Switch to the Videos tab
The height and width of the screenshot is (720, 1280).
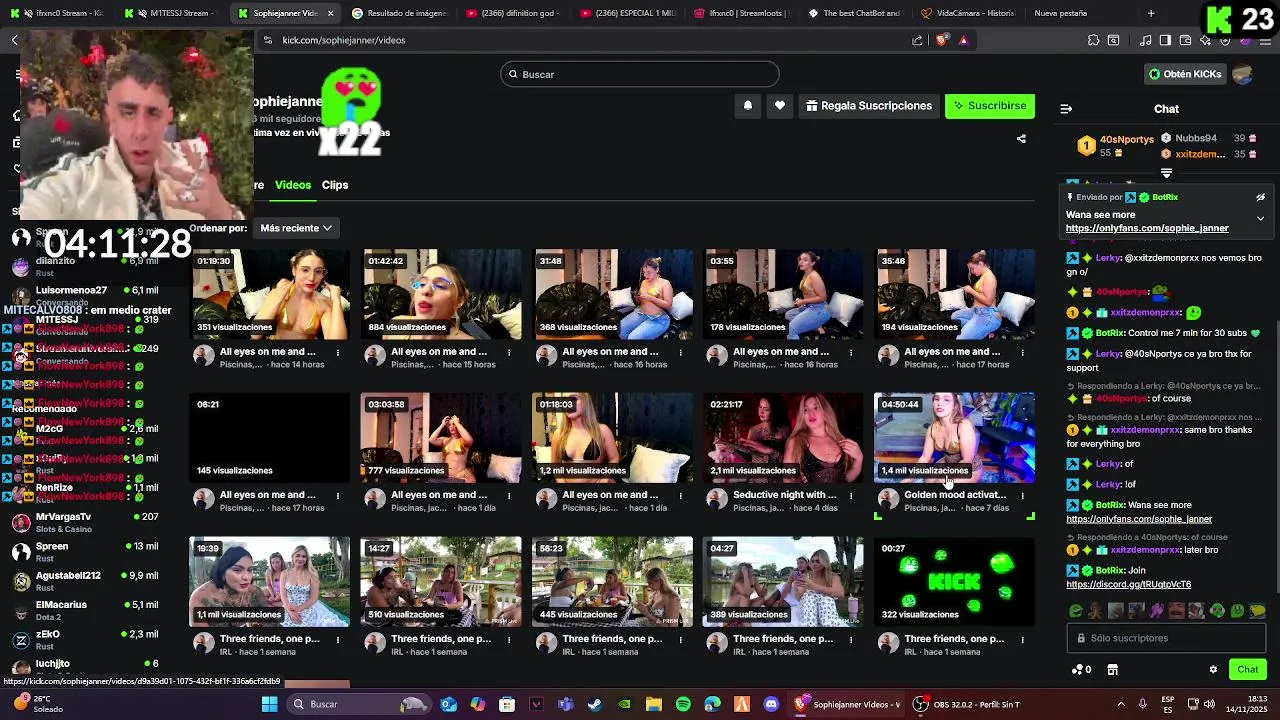point(293,185)
